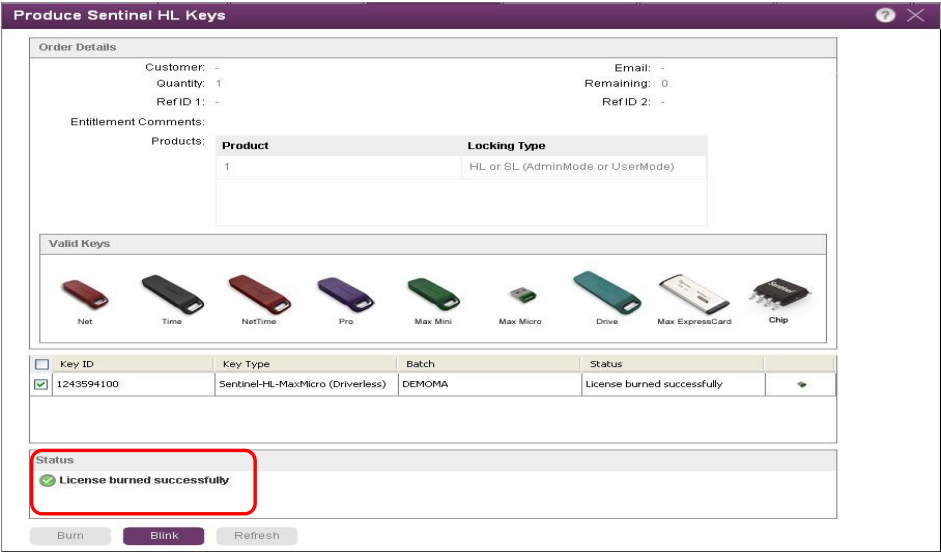Select the black Time key icon
The image size is (941, 553).
pyautogui.click(x=171, y=293)
